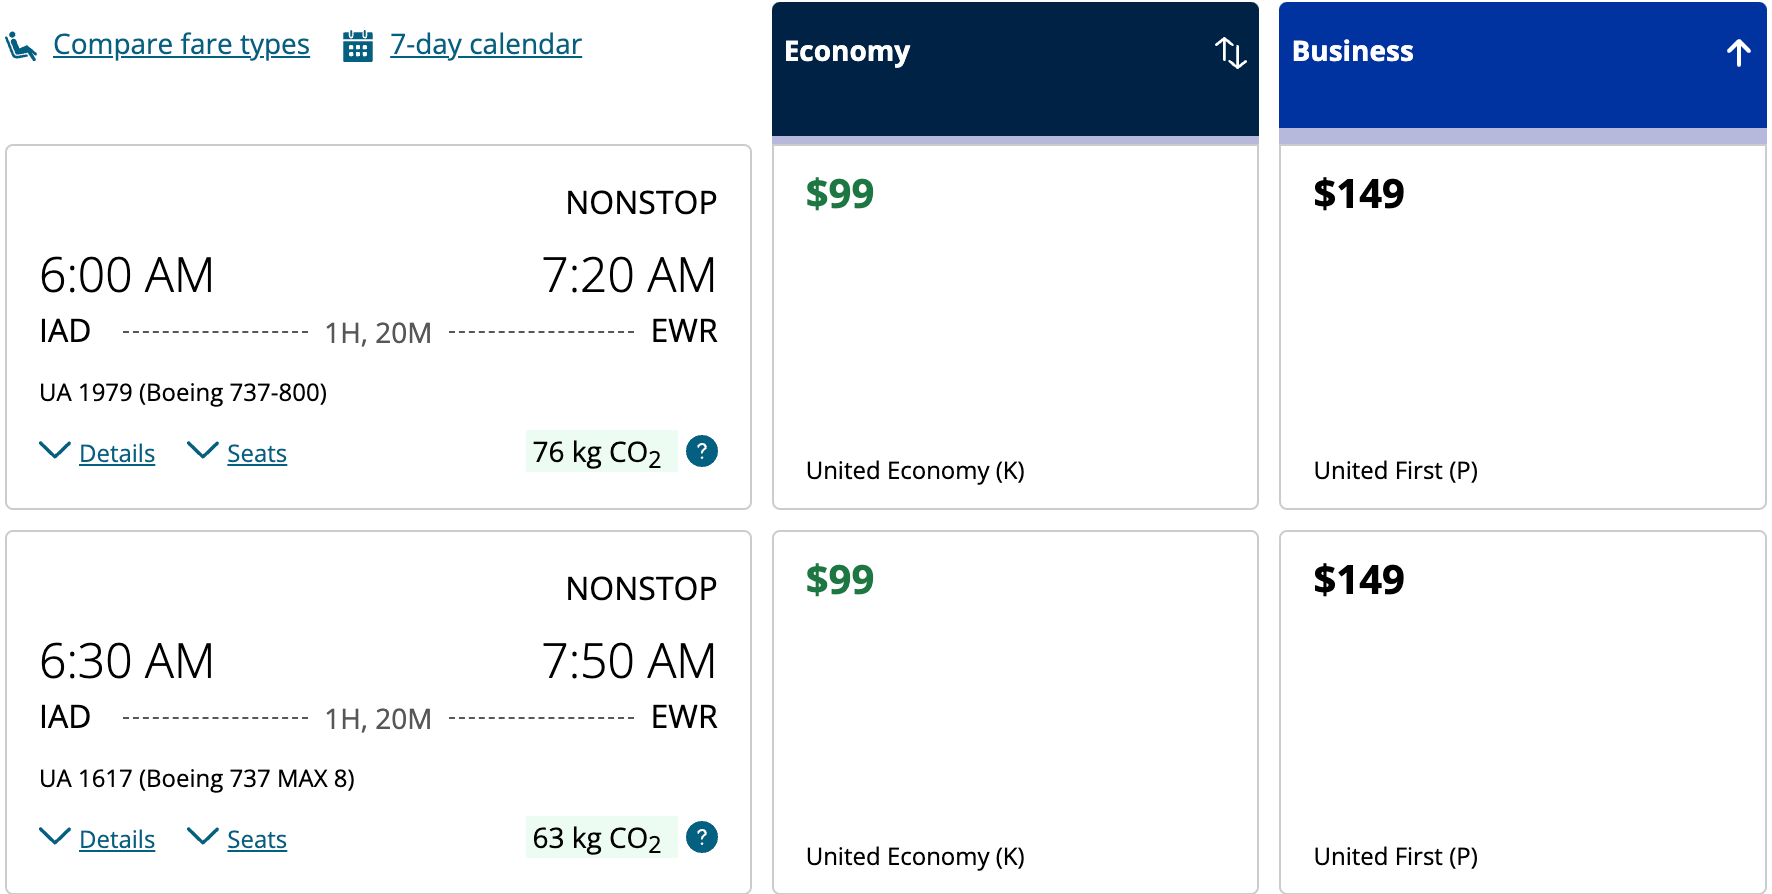The height and width of the screenshot is (894, 1772).
Task: Expand Details for the 6:00 AM flight
Action: pos(117,453)
